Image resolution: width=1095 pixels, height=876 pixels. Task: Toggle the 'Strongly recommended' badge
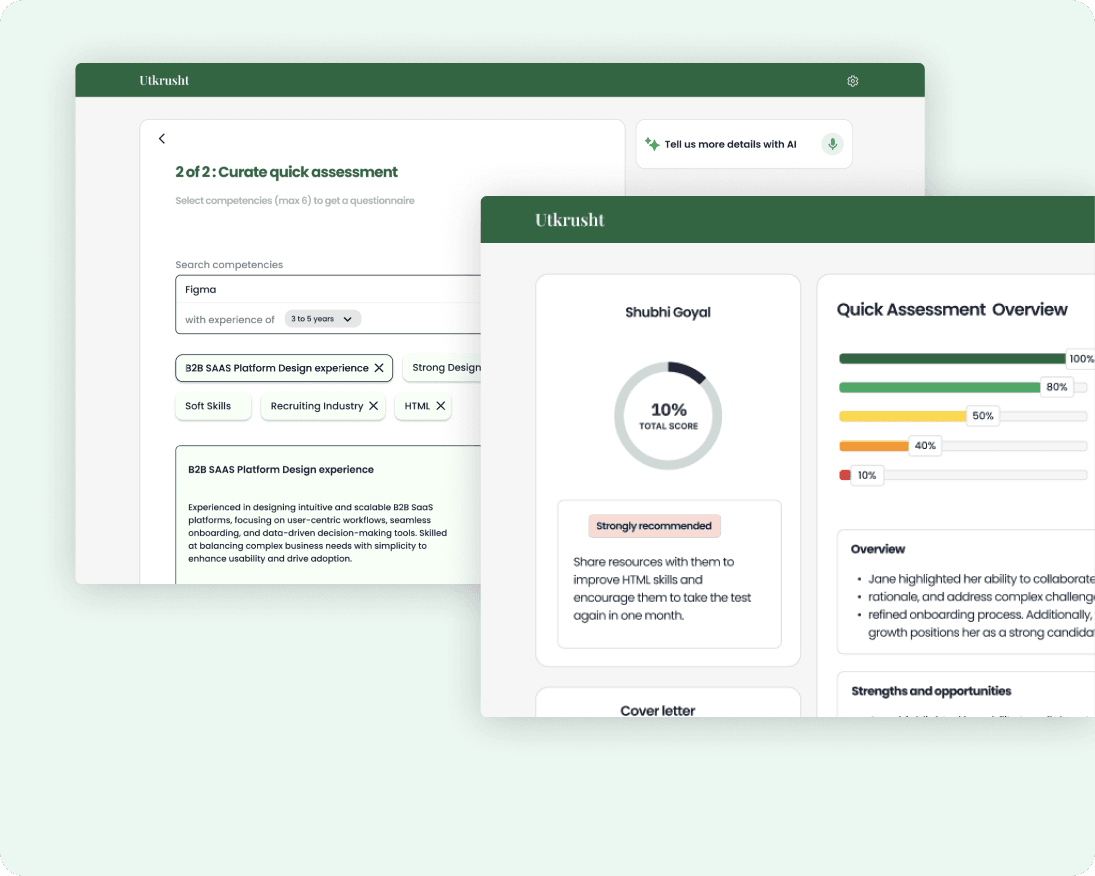click(x=654, y=526)
